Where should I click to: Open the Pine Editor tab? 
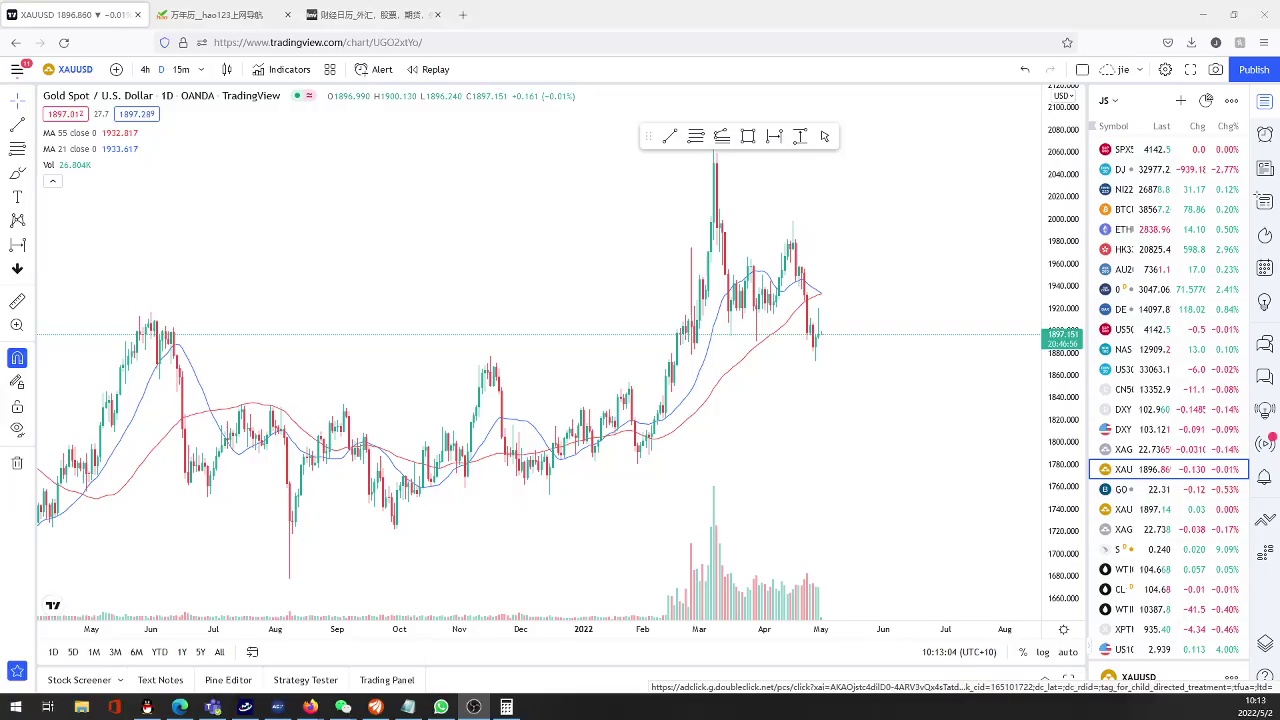pos(228,680)
